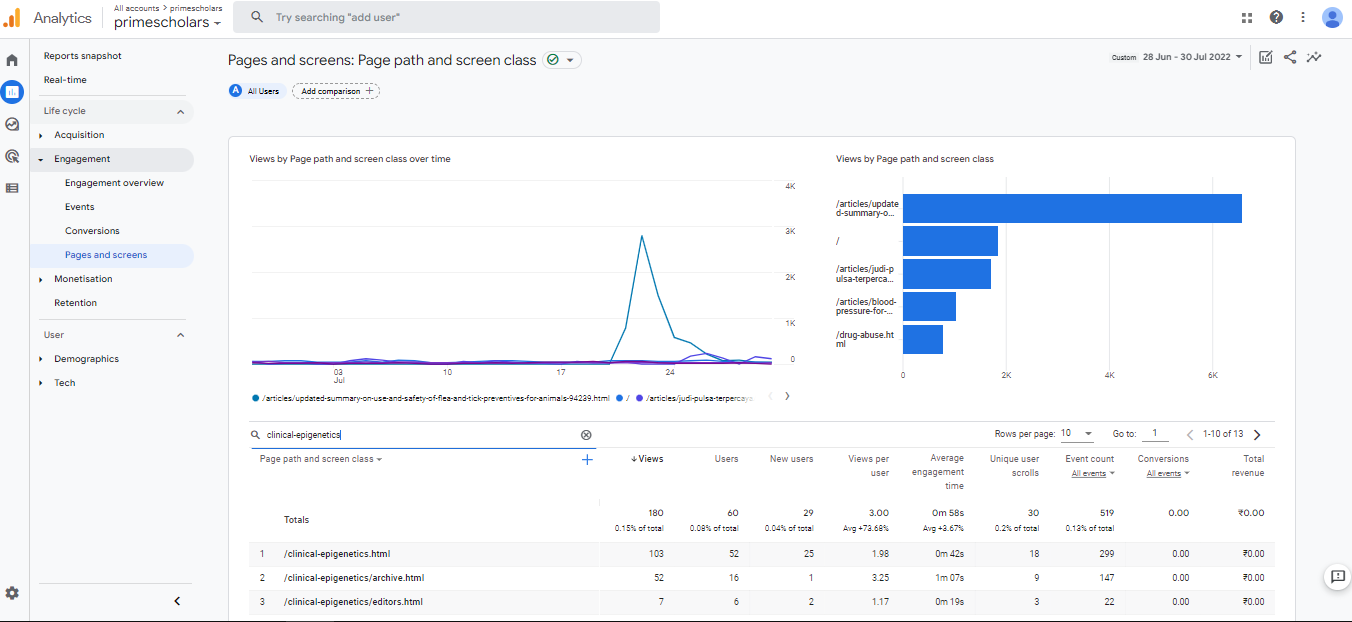
Task: Open the date range picker dropdown
Action: point(1192,57)
